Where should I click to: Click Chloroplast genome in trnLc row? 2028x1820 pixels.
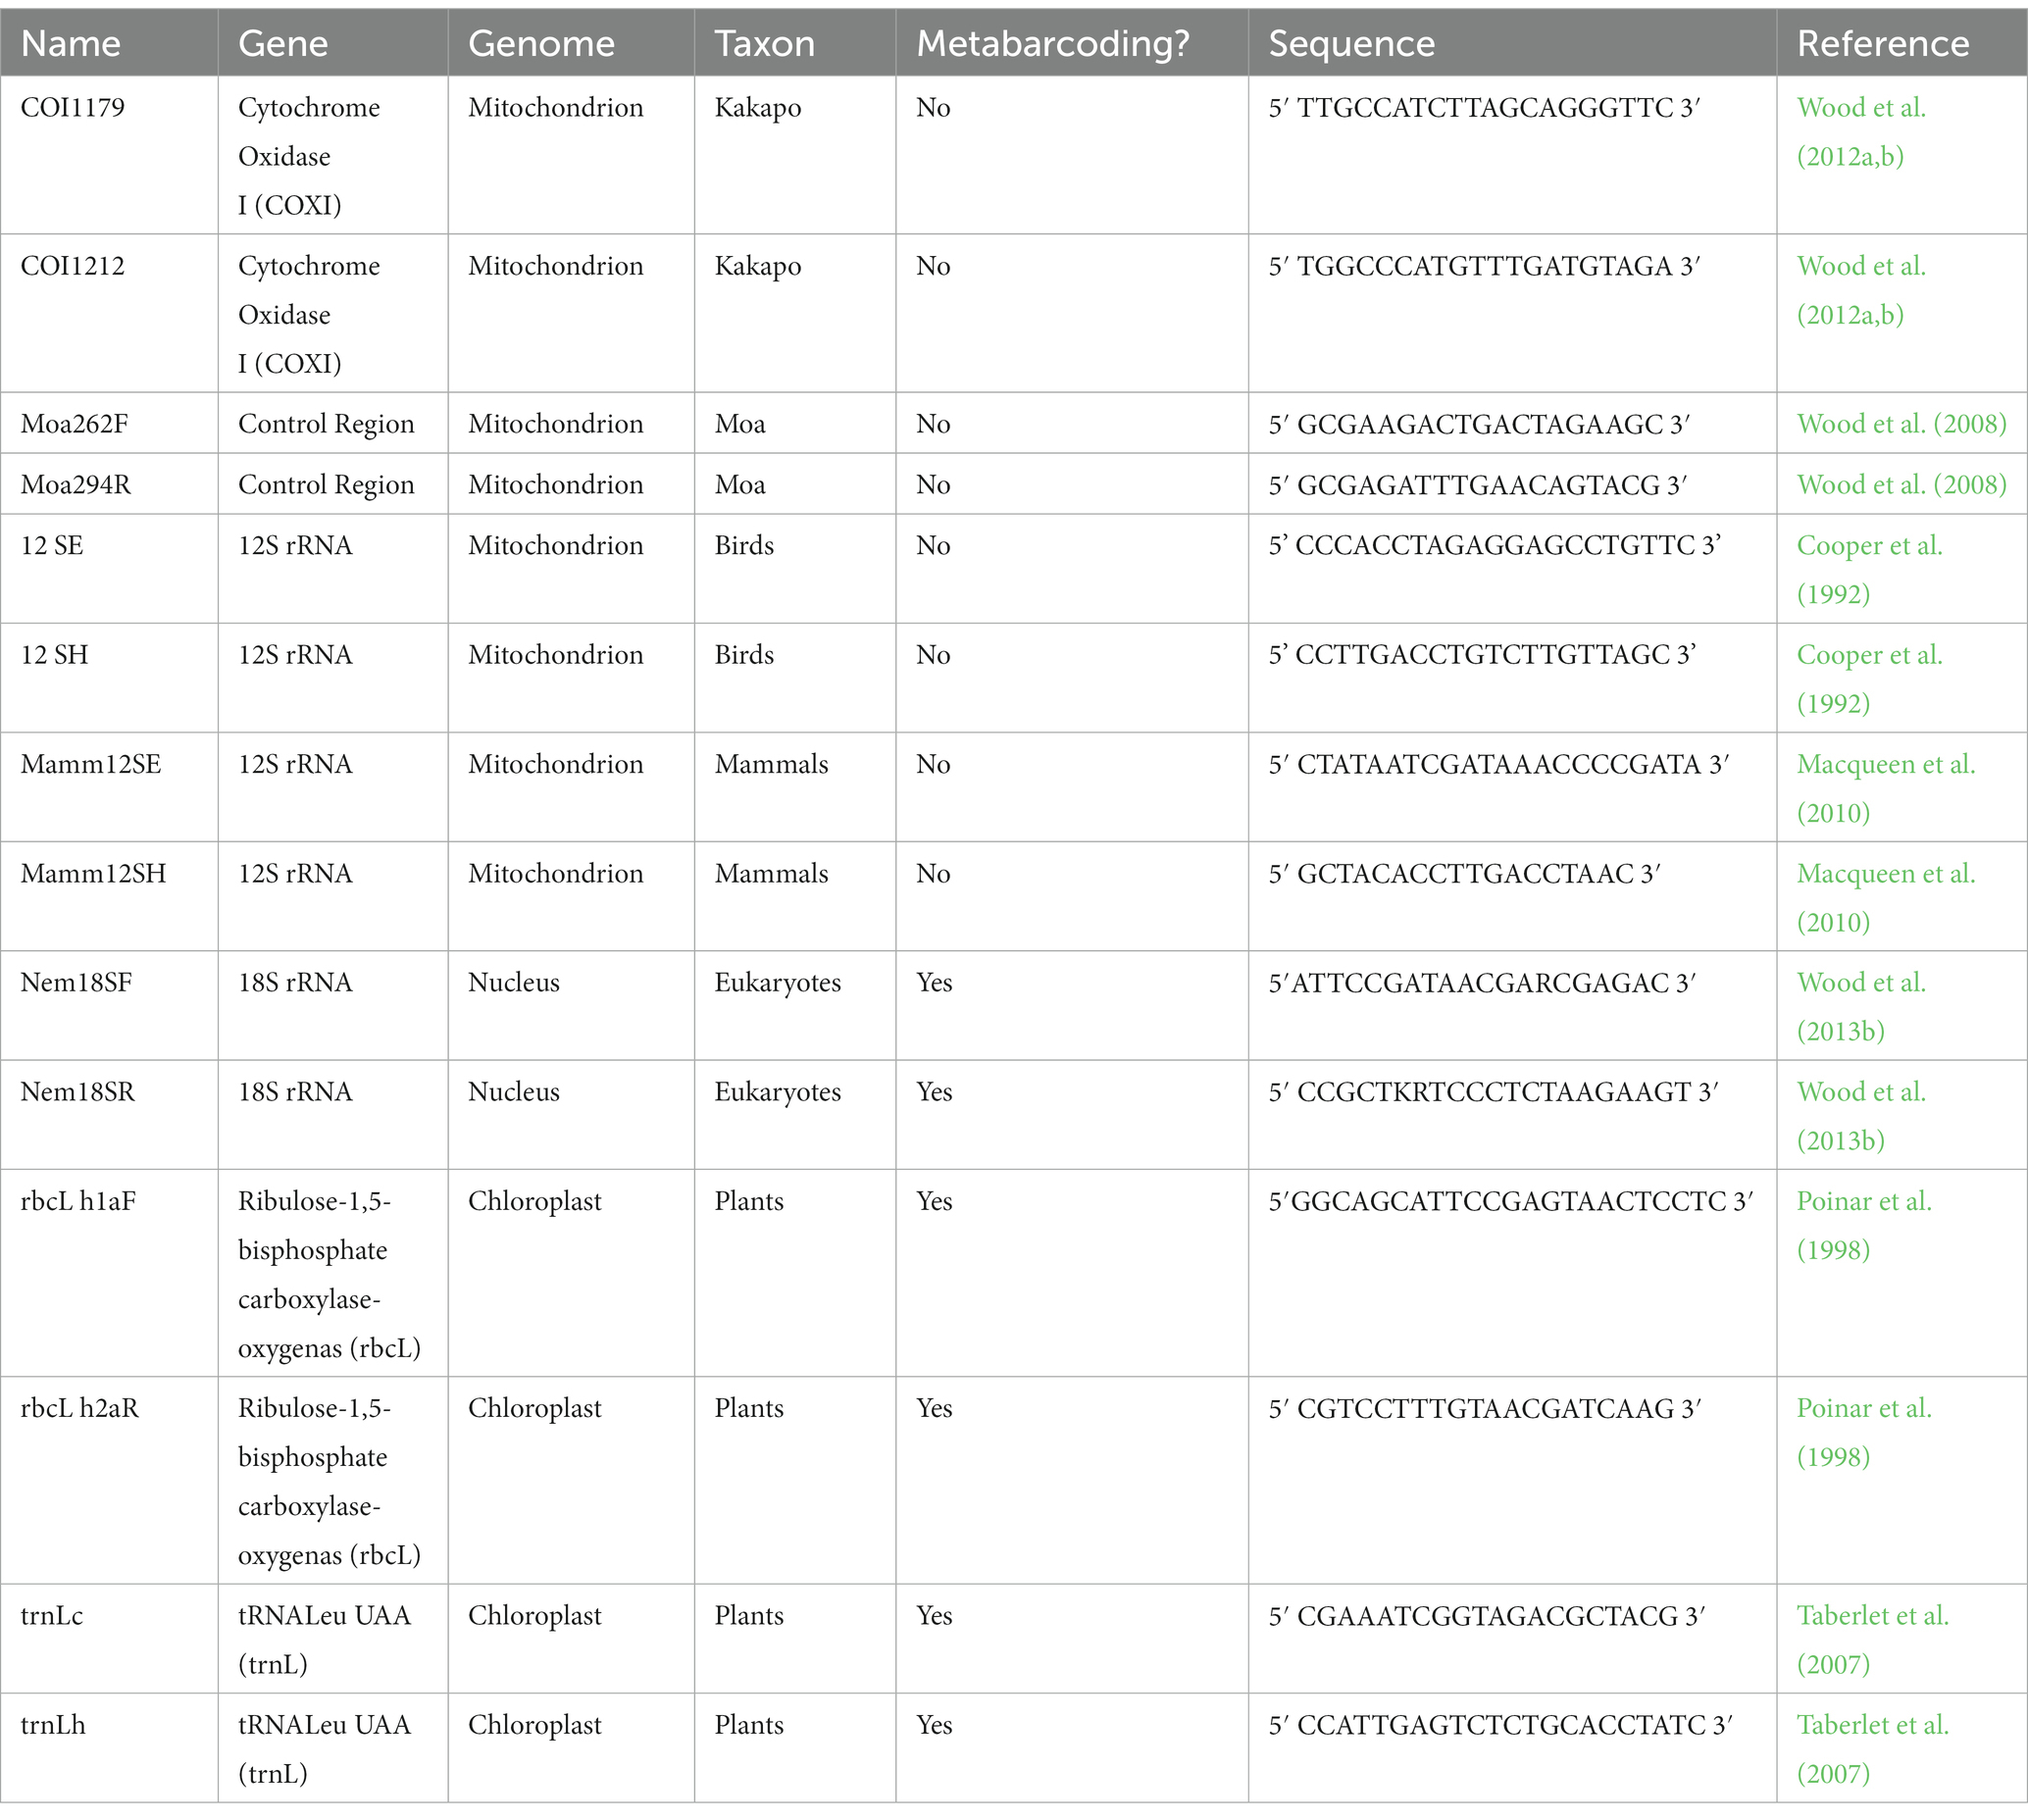[535, 1616]
